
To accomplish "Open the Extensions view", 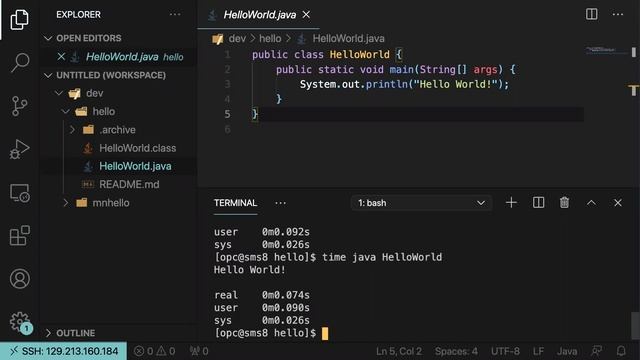I will coord(20,236).
